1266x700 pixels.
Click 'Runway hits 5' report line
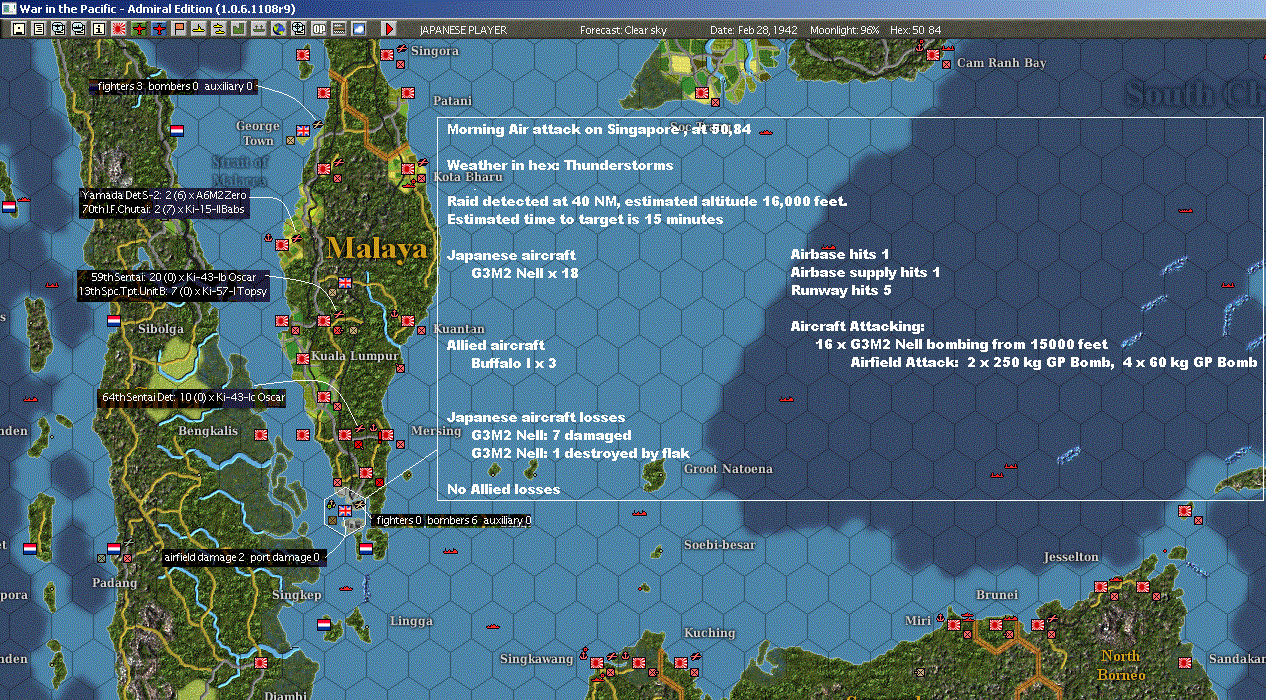click(839, 291)
